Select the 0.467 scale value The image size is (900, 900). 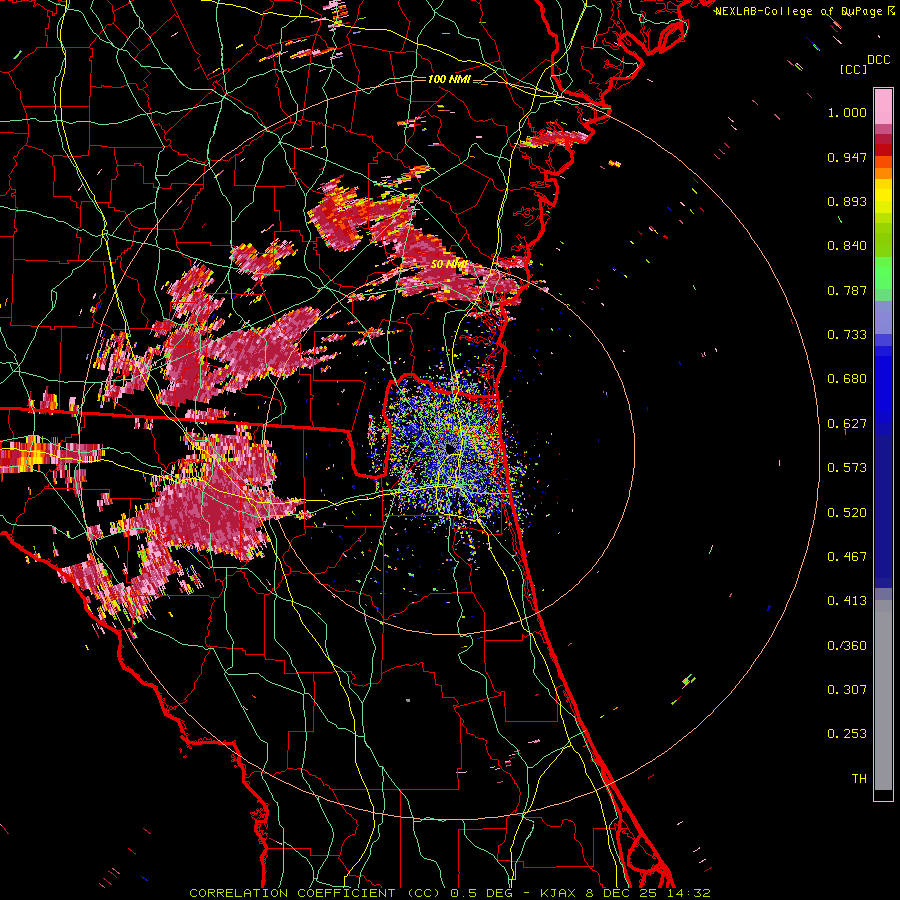(x=847, y=557)
